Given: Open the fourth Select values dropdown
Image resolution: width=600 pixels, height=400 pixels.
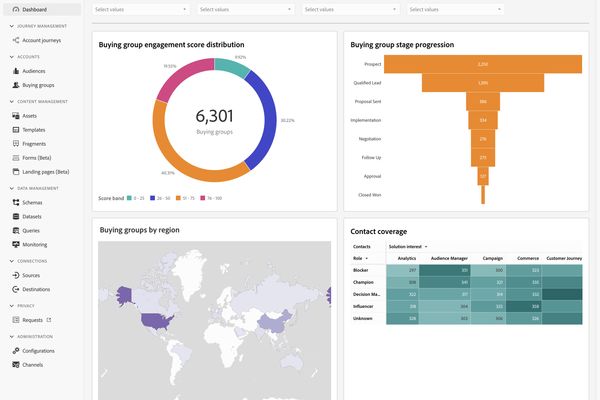Looking at the screenshot, I should (455, 9).
